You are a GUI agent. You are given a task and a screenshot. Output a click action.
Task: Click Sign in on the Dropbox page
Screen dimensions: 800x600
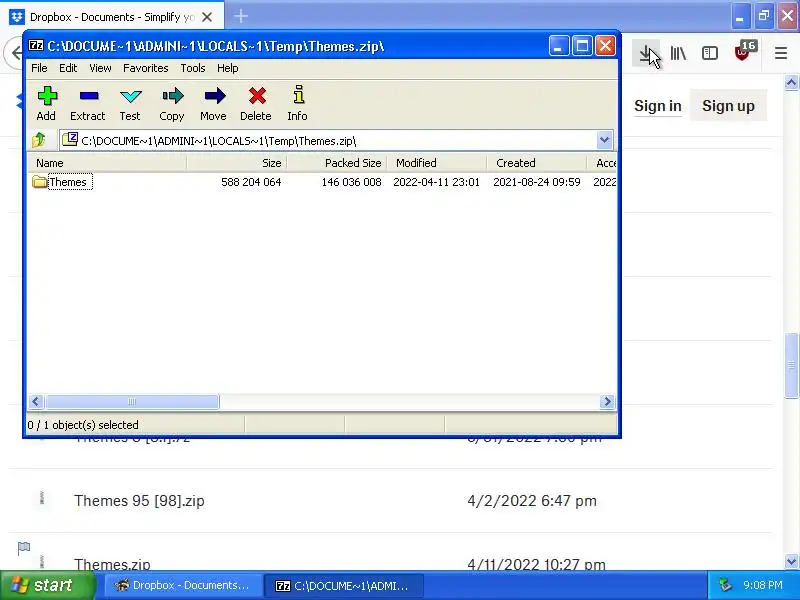658,106
